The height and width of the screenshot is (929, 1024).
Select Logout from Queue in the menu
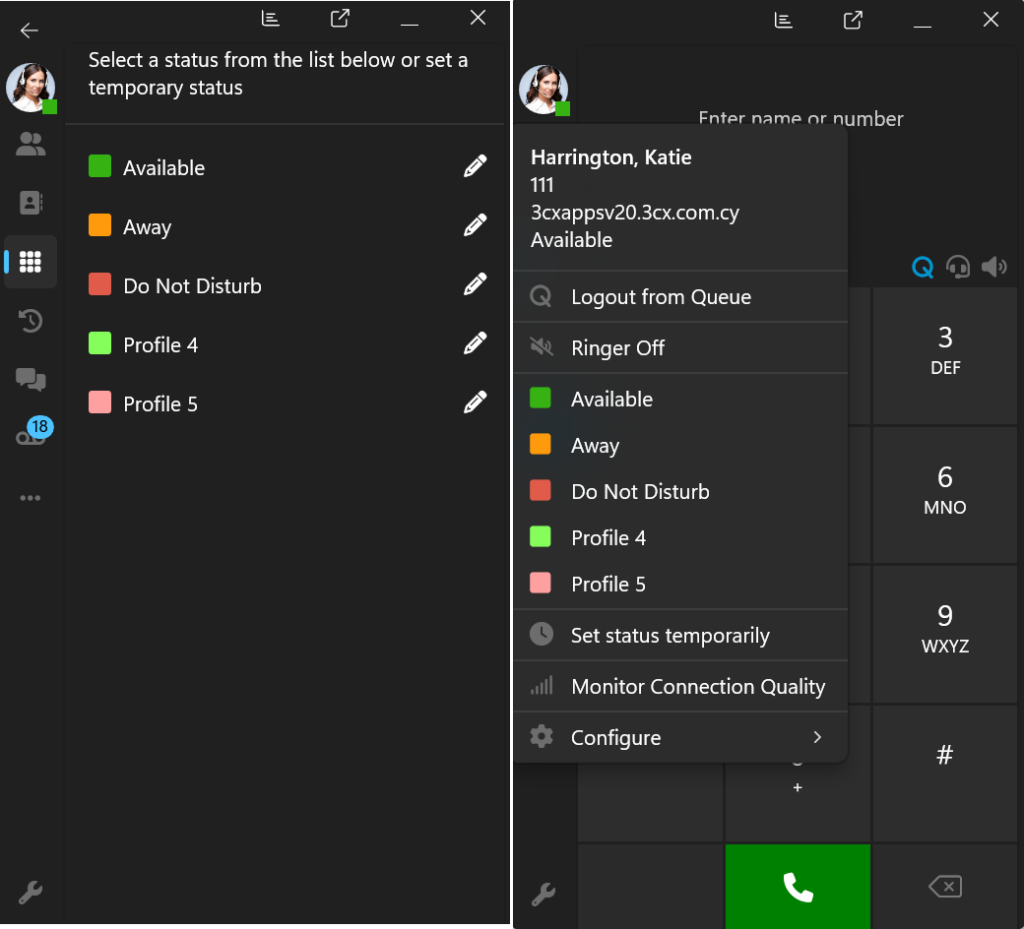tap(680, 297)
